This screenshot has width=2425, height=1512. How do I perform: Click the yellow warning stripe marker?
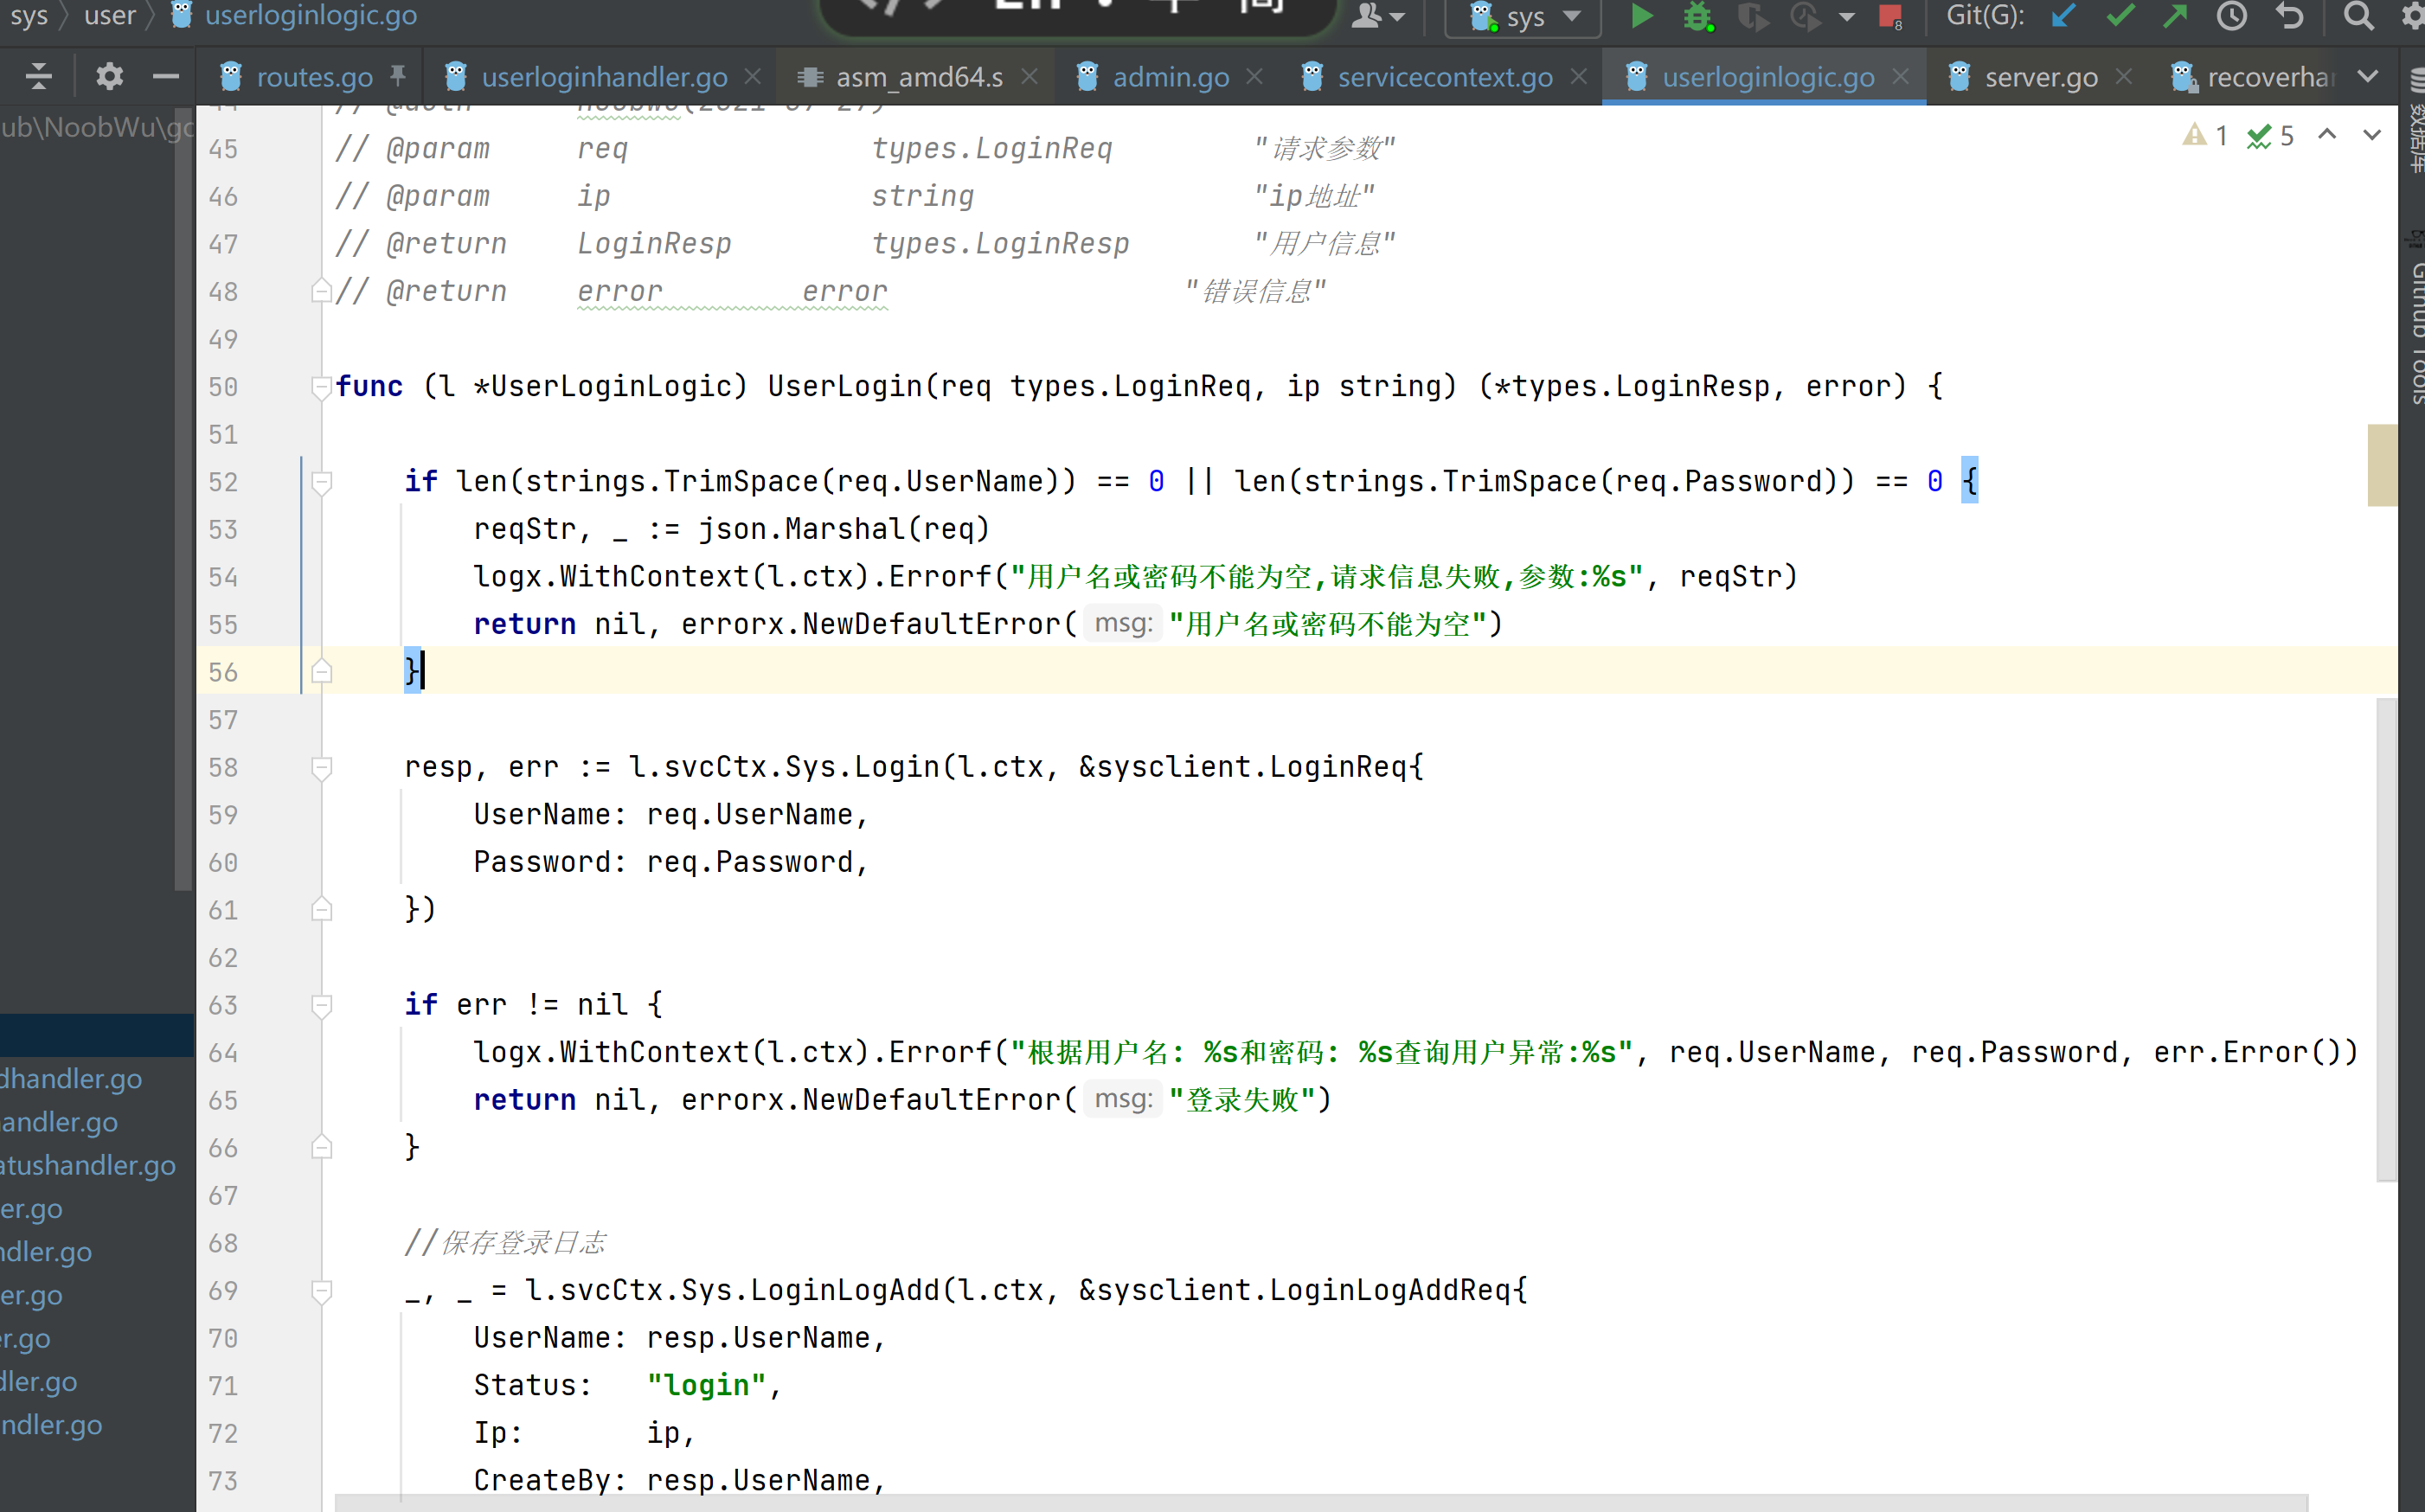coord(2382,465)
